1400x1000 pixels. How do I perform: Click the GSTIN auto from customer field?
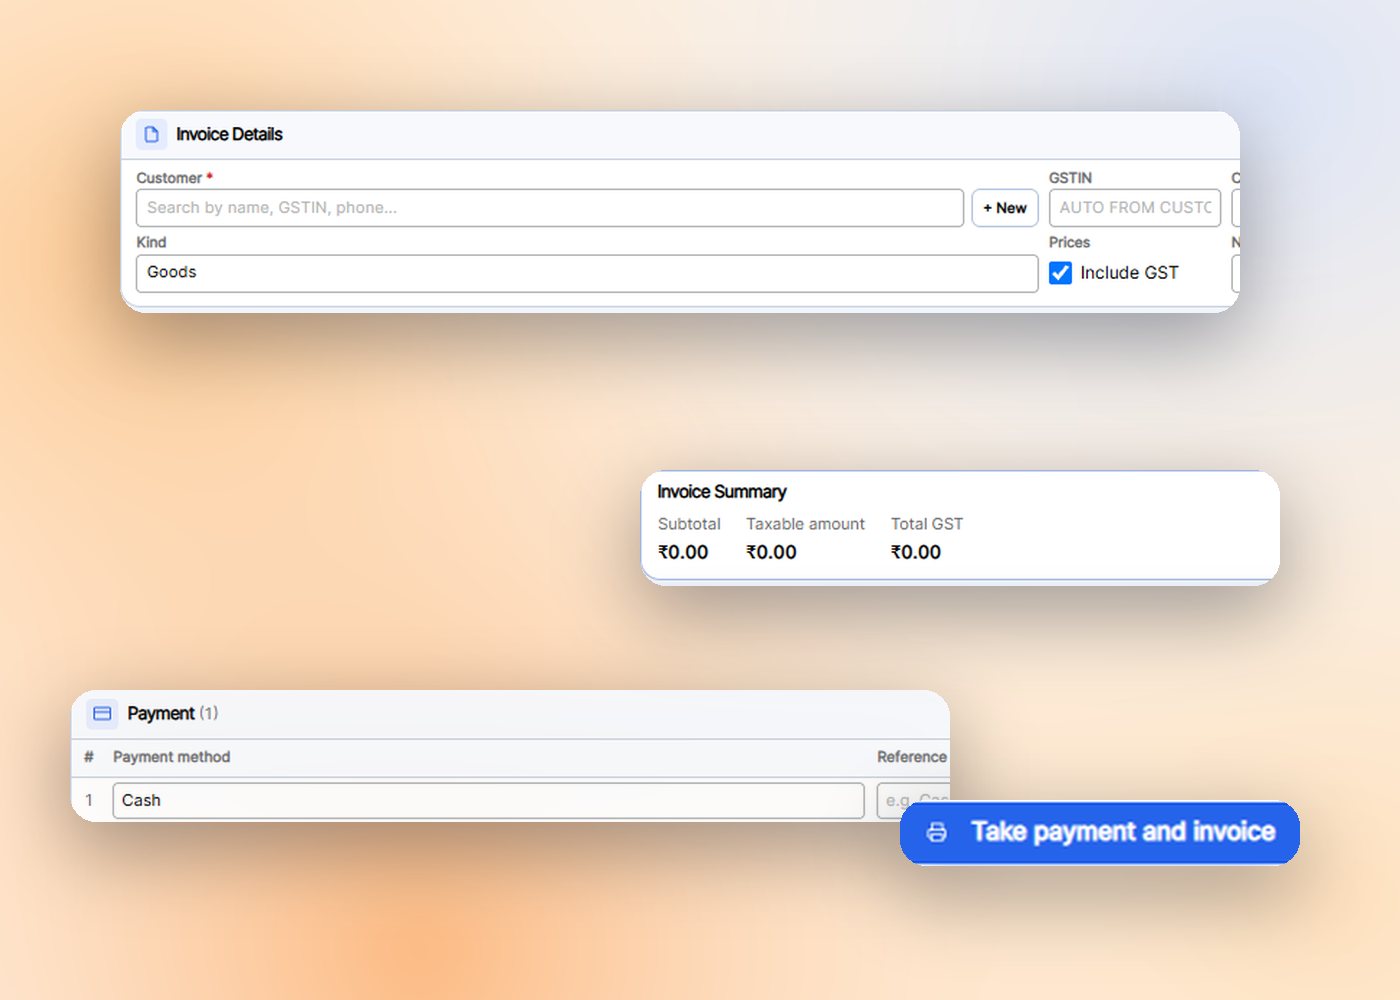[x=1135, y=208]
